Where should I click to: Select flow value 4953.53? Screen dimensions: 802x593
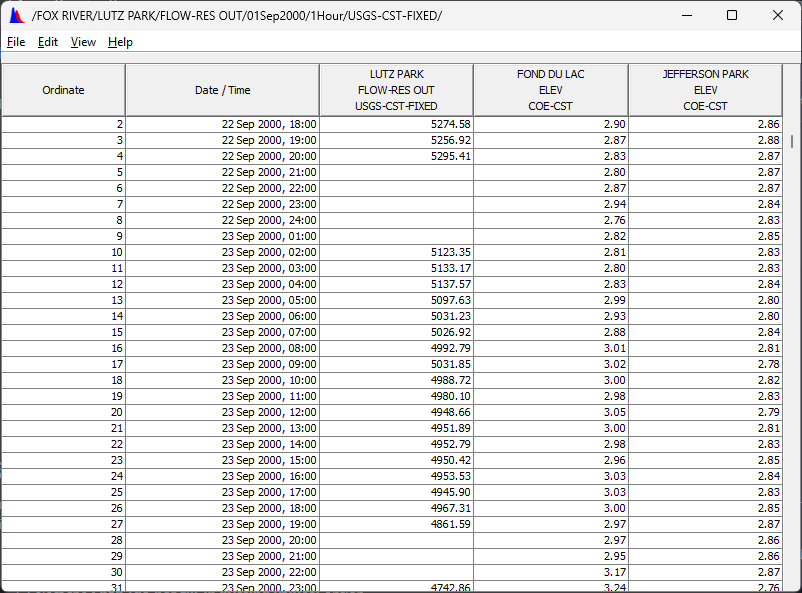[396, 476]
